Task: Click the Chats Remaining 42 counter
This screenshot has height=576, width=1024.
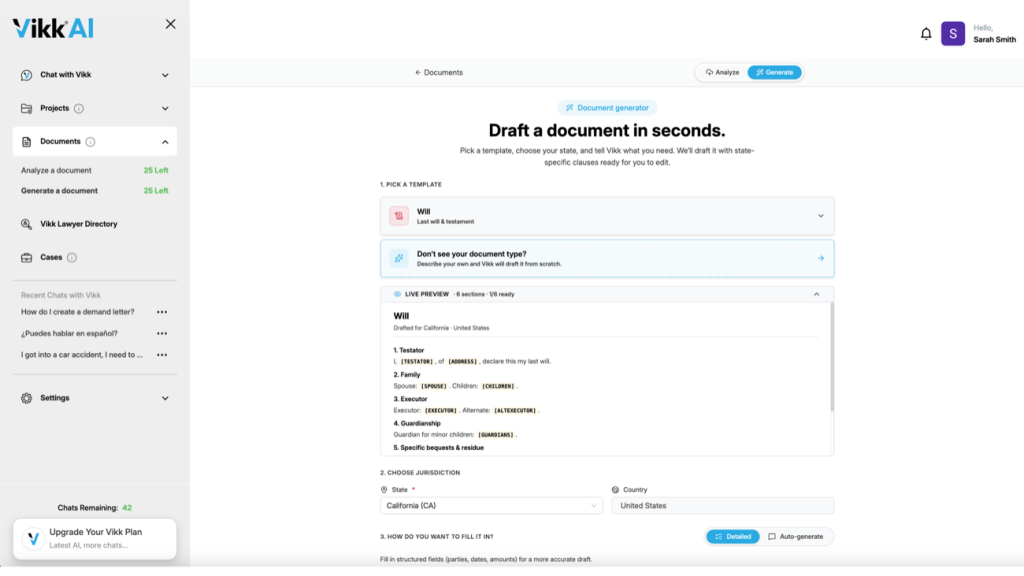Action: pos(95,508)
